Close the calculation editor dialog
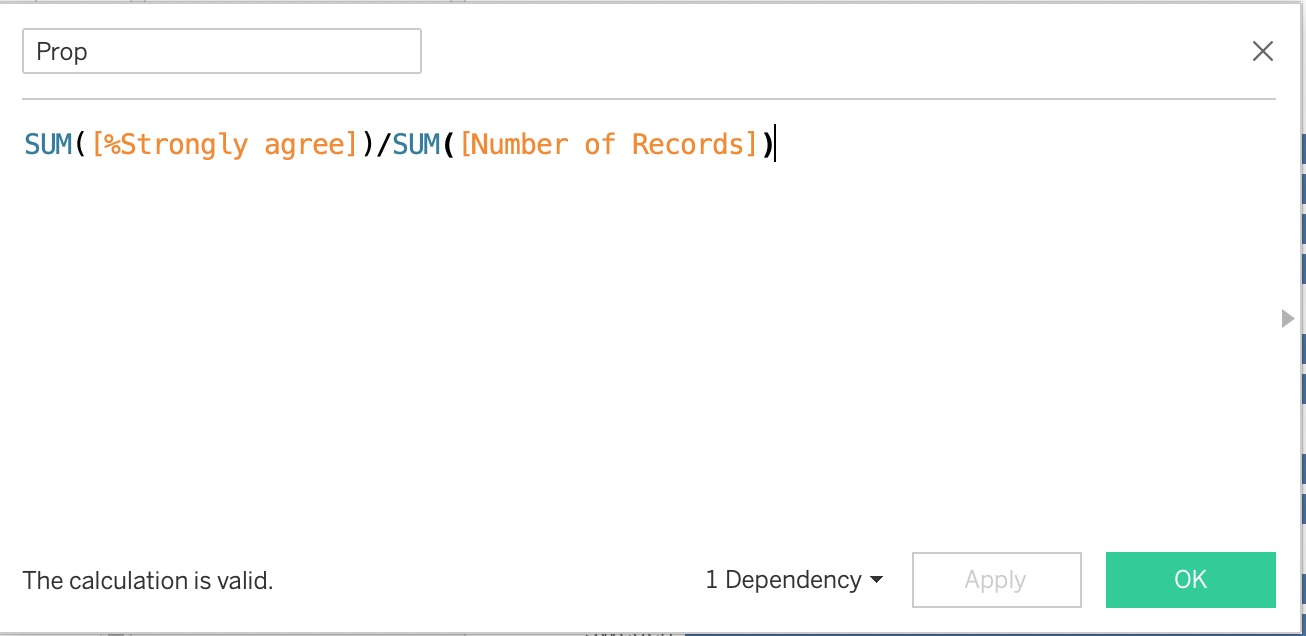The image size is (1306, 636). click(1263, 52)
